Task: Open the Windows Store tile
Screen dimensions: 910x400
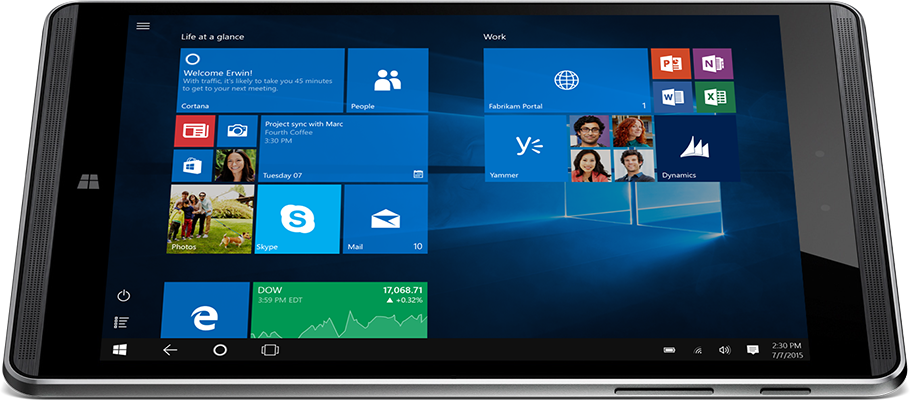Action: 193,165
